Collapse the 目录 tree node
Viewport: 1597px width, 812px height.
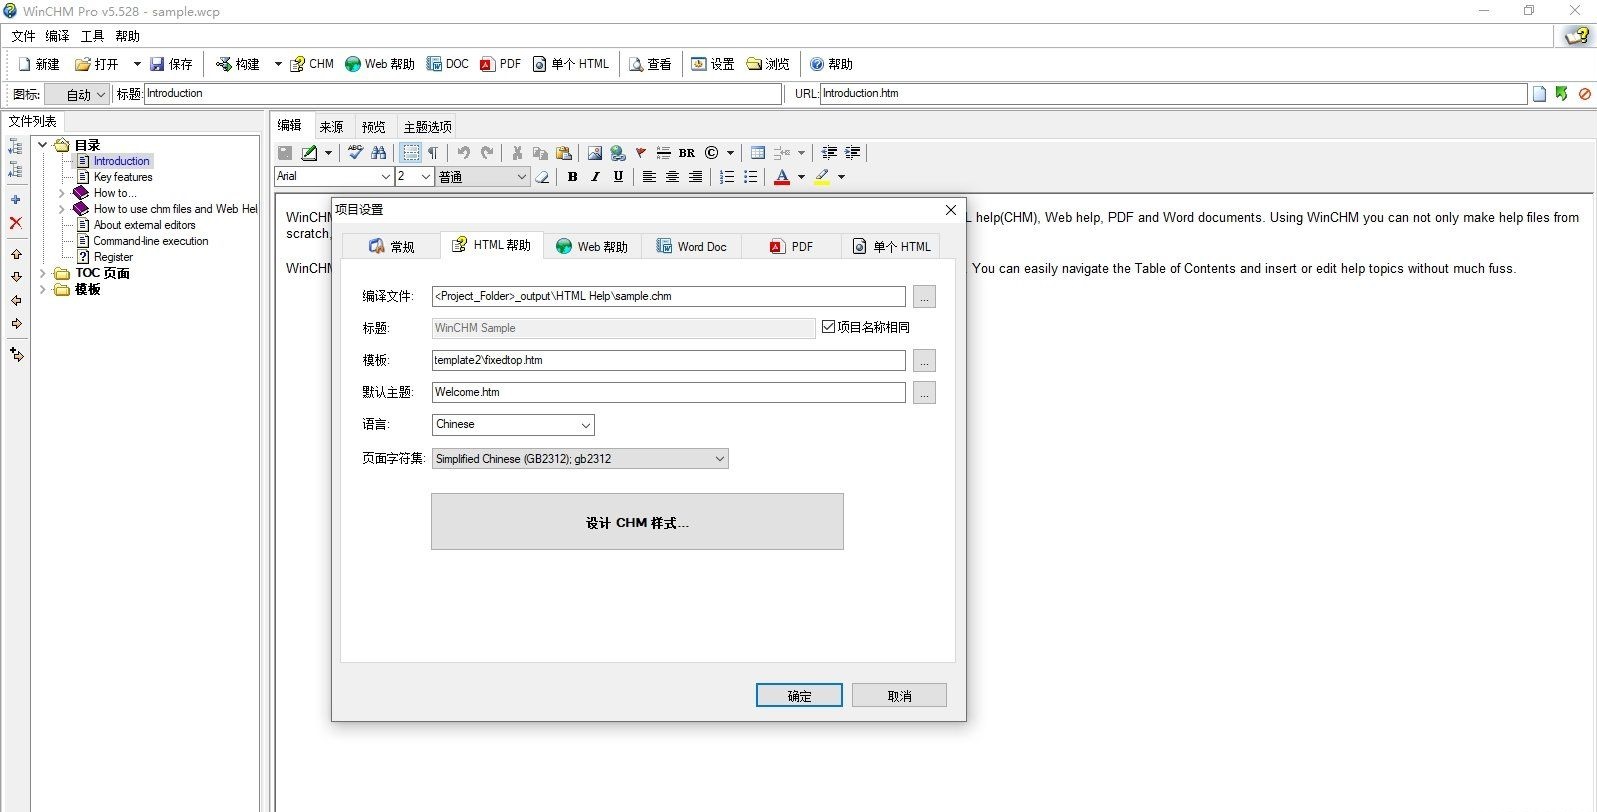coord(42,145)
